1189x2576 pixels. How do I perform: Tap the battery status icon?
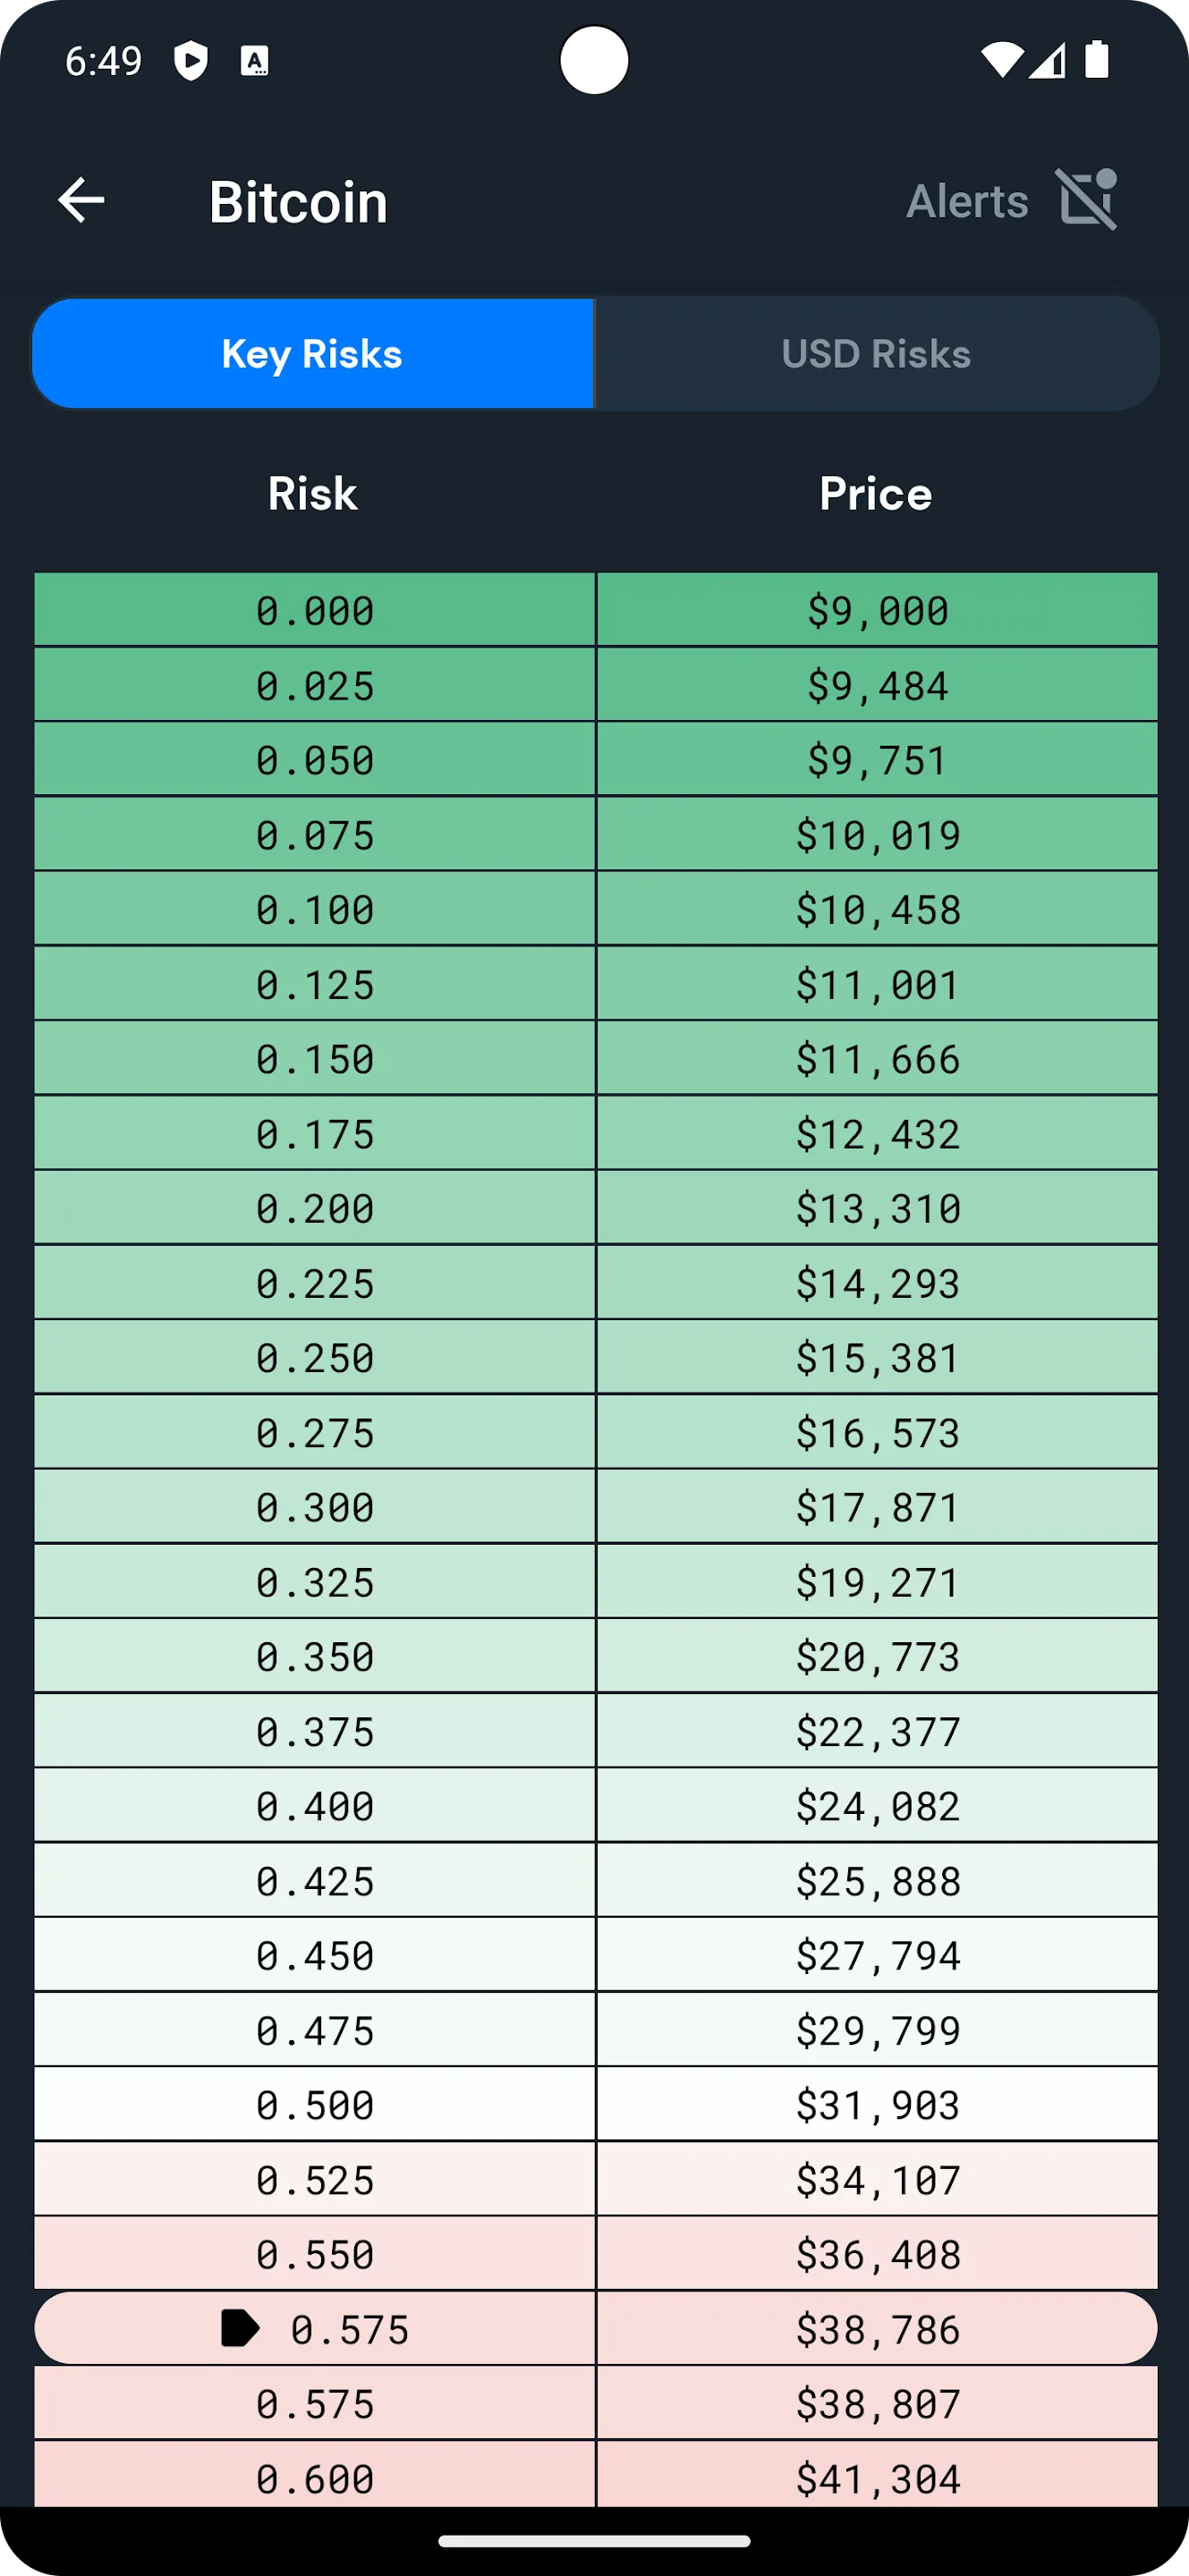(1097, 60)
